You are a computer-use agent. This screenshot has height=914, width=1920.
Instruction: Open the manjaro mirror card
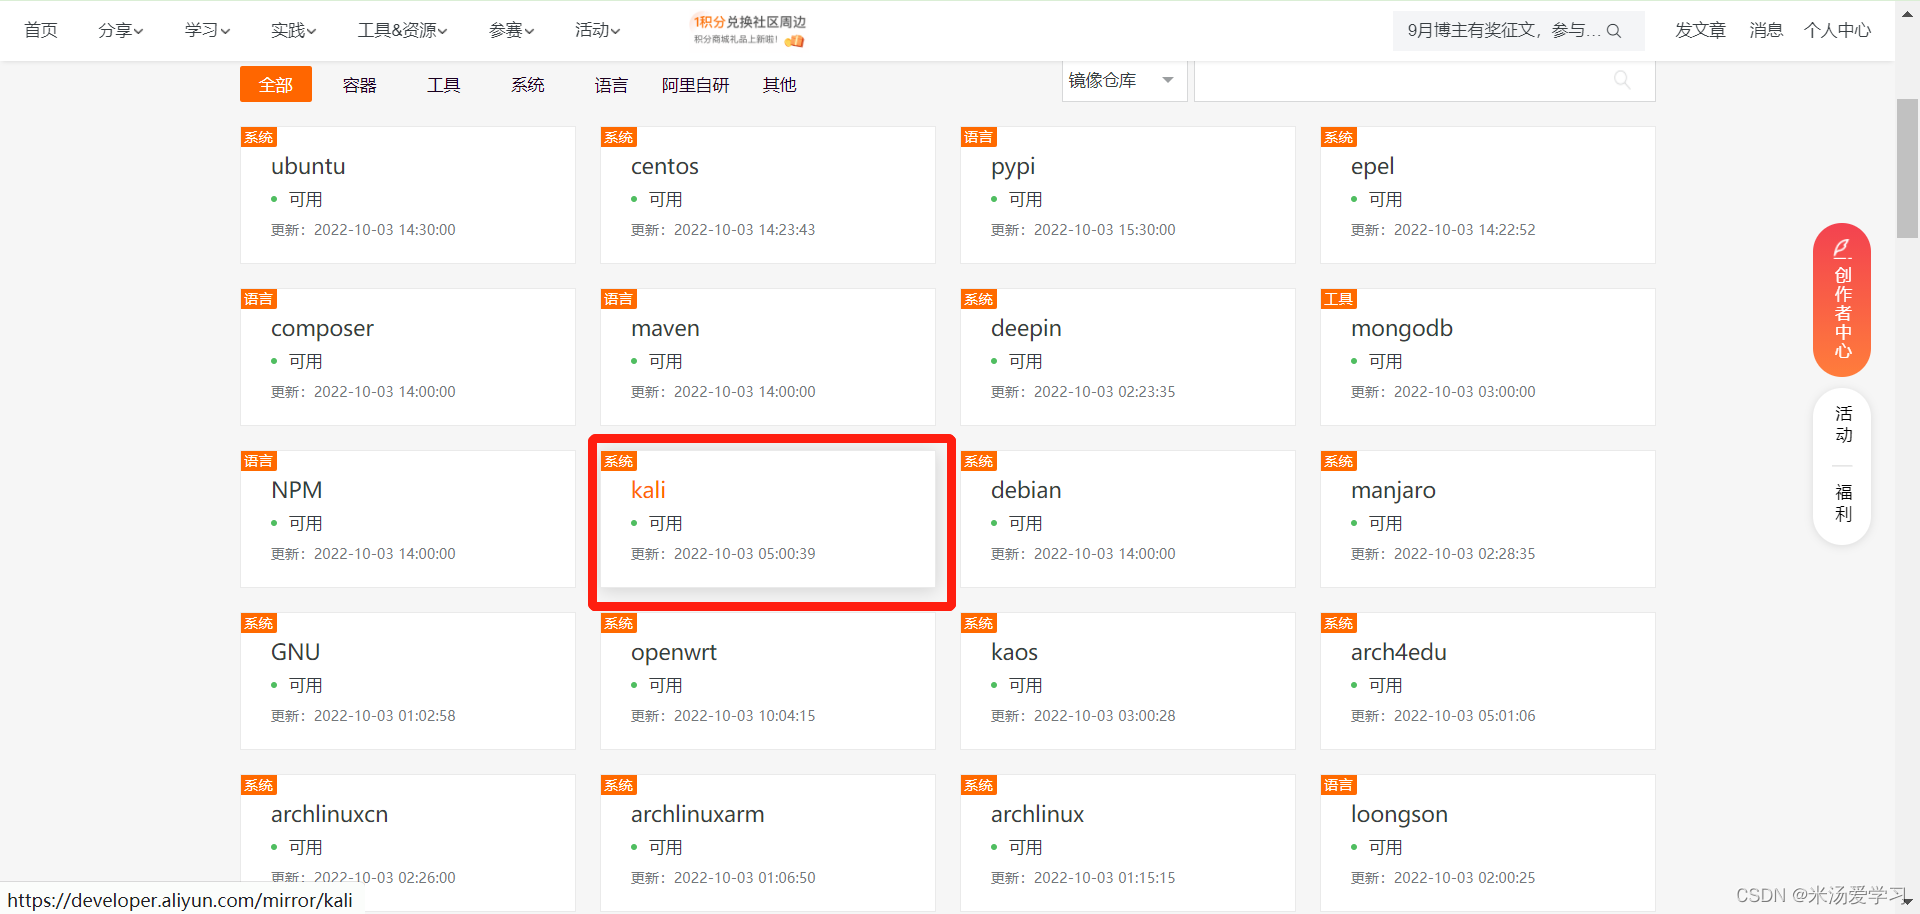pyautogui.click(x=1488, y=519)
